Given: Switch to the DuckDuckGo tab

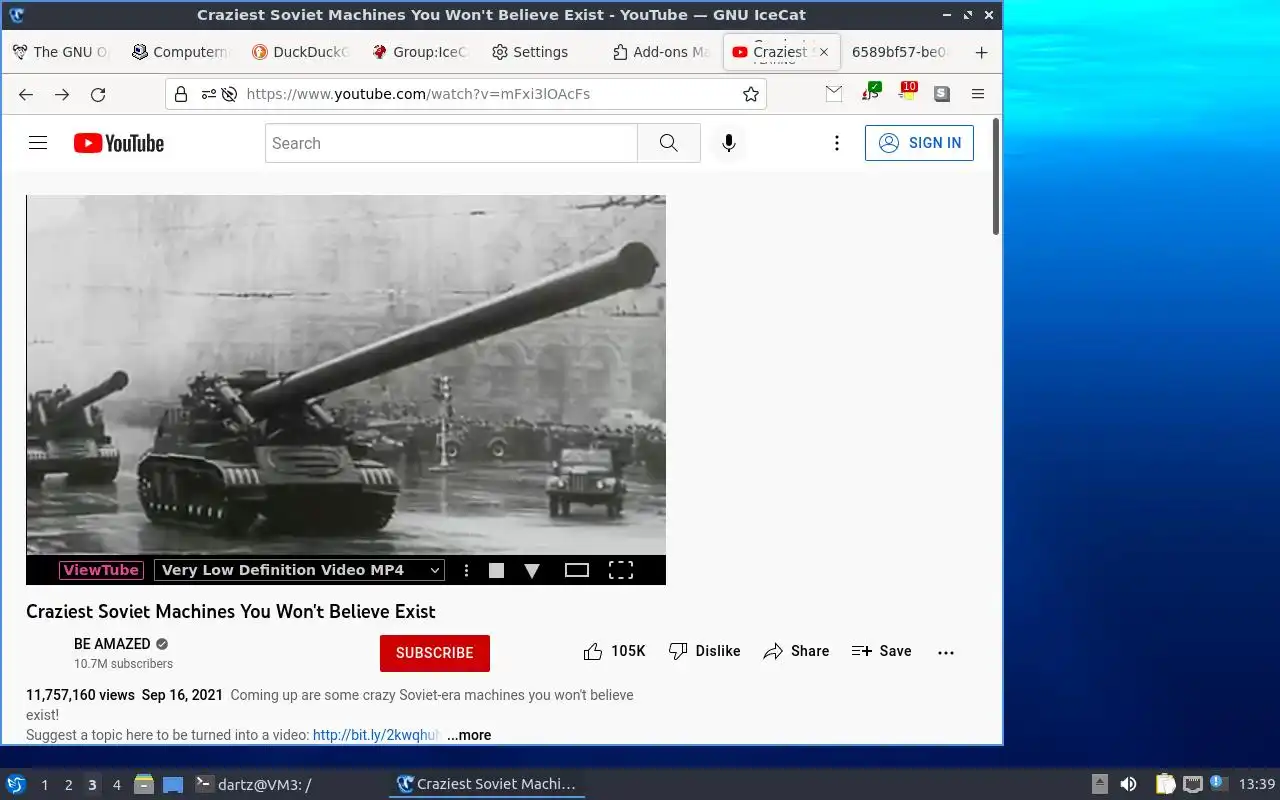Looking at the screenshot, I should (x=300, y=52).
